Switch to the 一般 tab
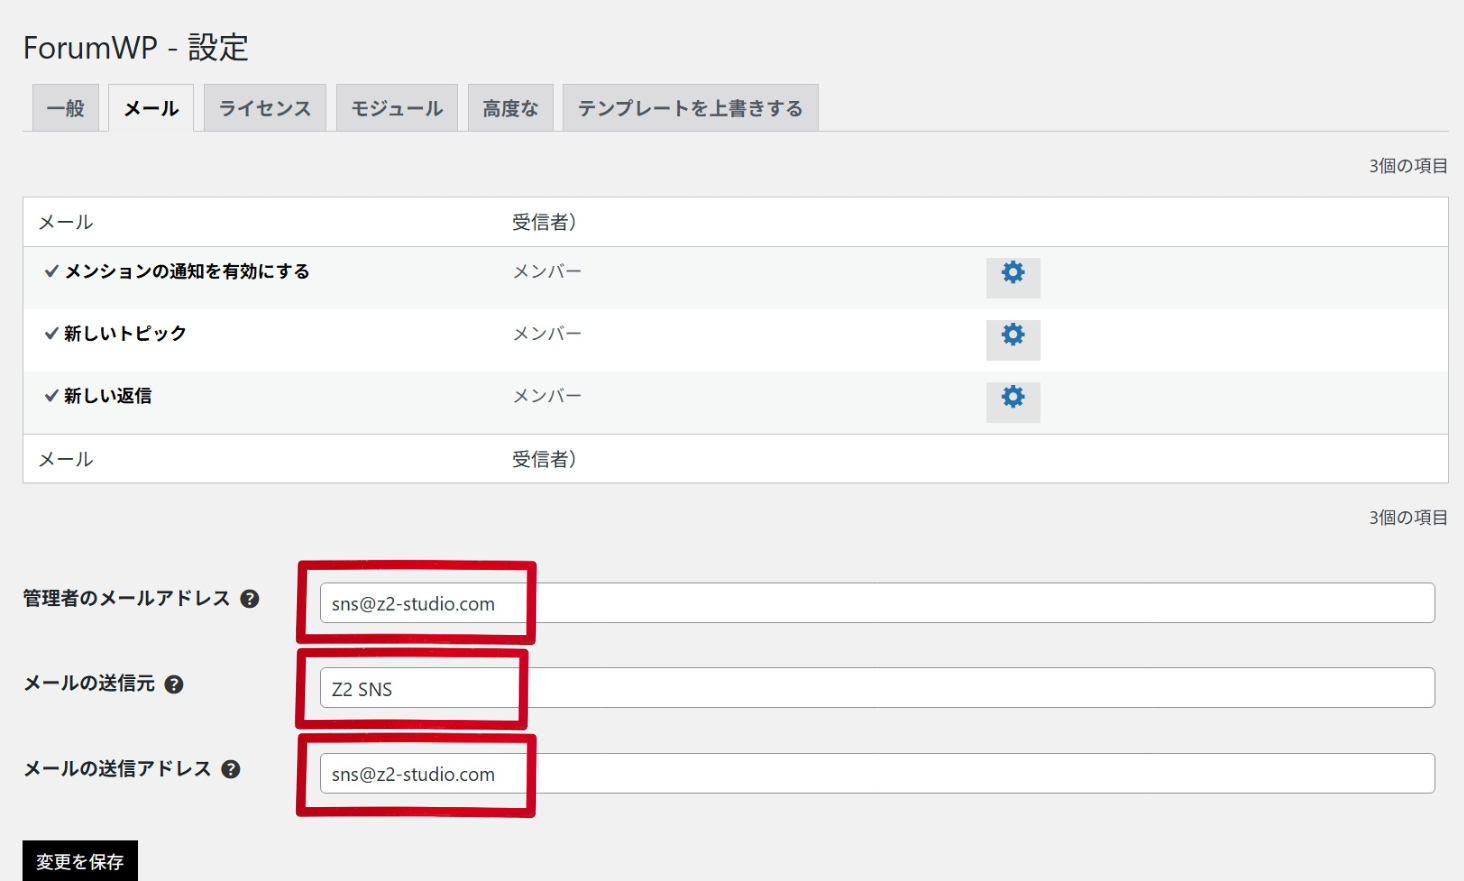The height and width of the screenshot is (881, 1464). 66,108
